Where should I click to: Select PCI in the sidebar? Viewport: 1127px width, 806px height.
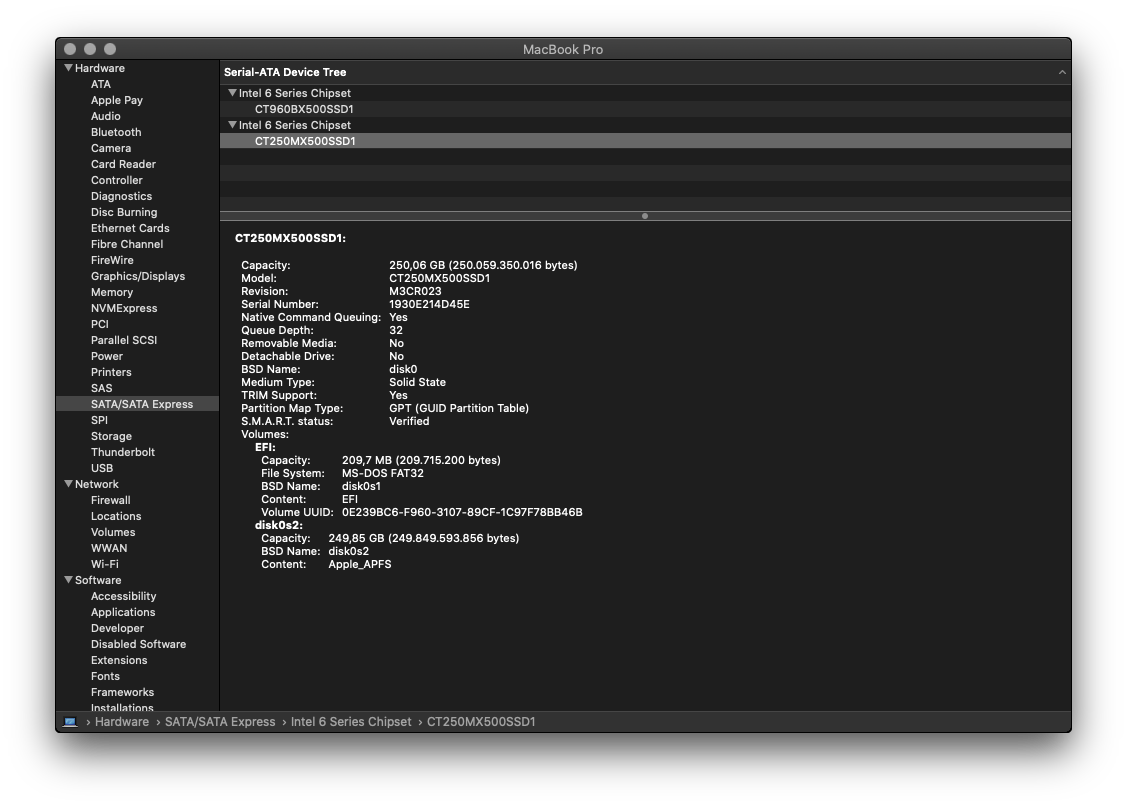tap(100, 324)
